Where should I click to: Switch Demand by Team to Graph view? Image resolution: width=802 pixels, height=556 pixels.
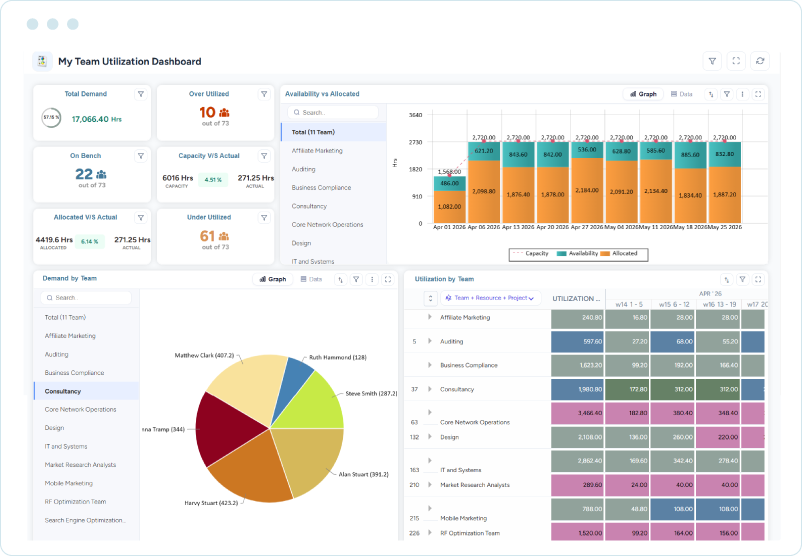coord(273,279)
